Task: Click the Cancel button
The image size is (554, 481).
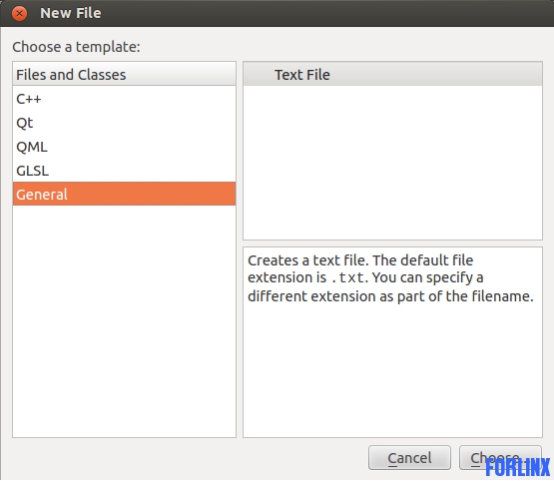Action: 409,458
